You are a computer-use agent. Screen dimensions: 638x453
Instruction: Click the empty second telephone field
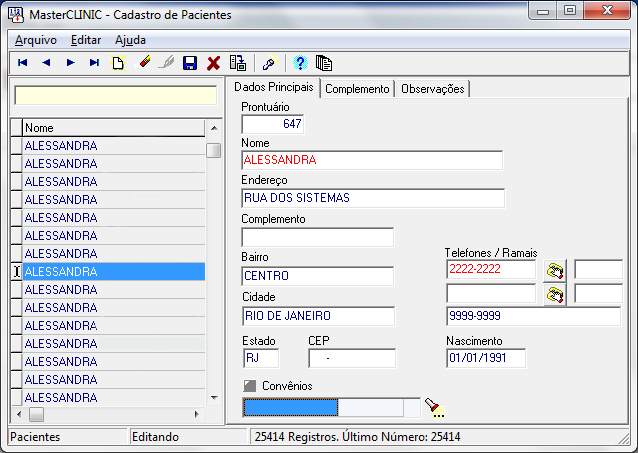point(491,293)
